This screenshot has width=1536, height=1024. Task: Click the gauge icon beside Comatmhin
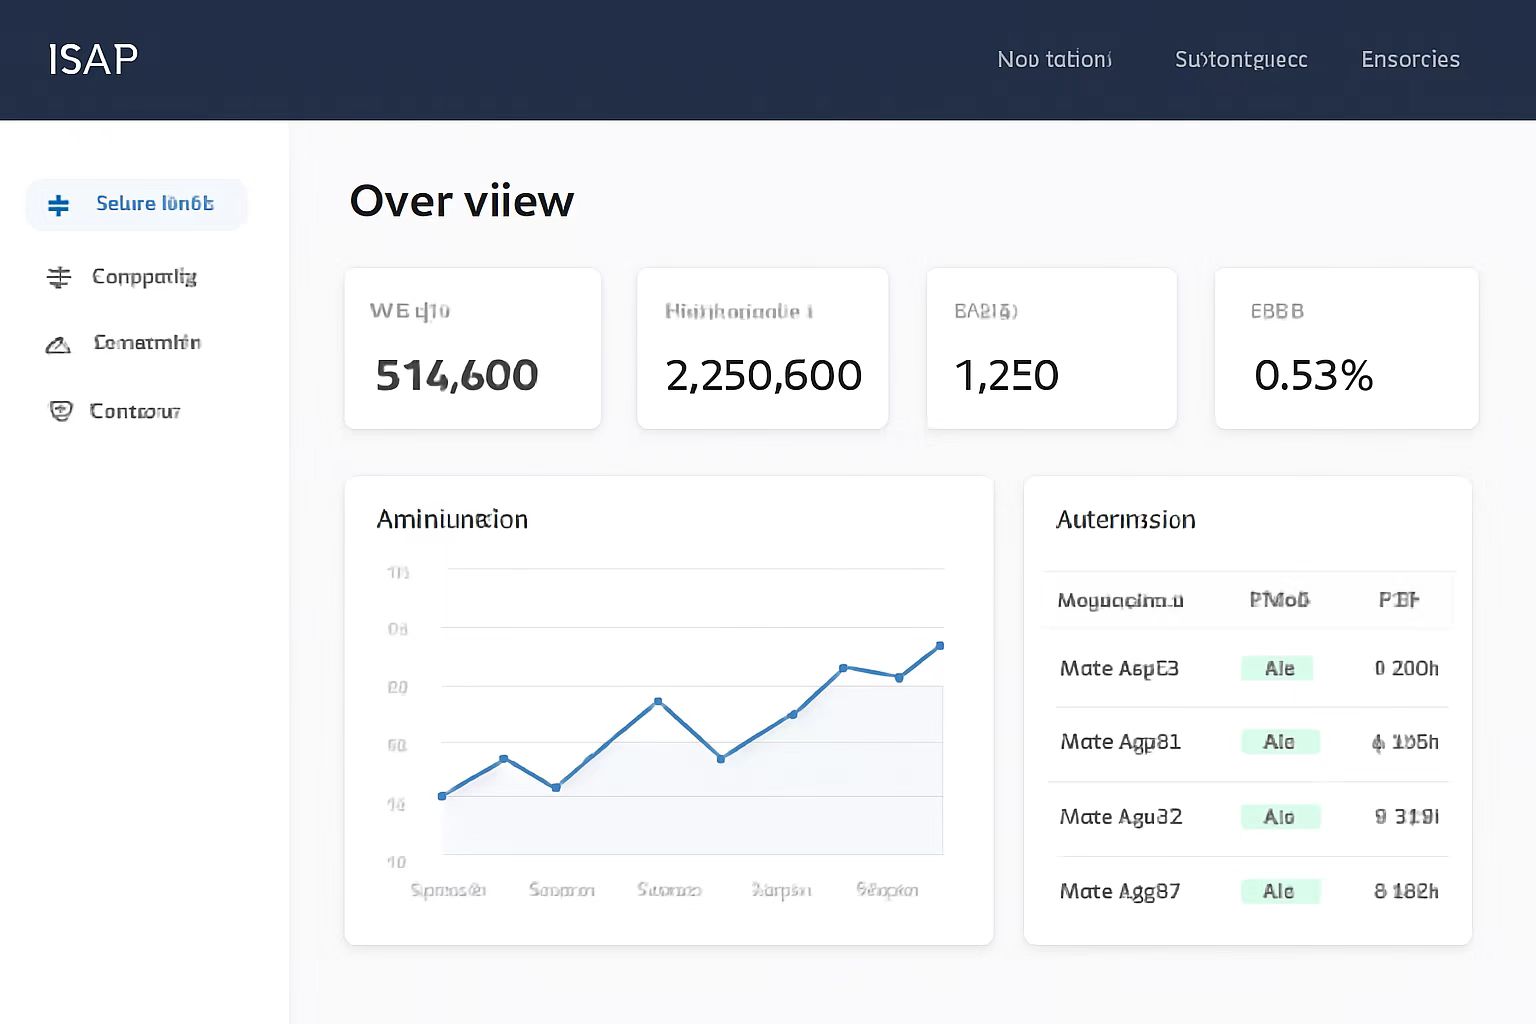point(58,345)
